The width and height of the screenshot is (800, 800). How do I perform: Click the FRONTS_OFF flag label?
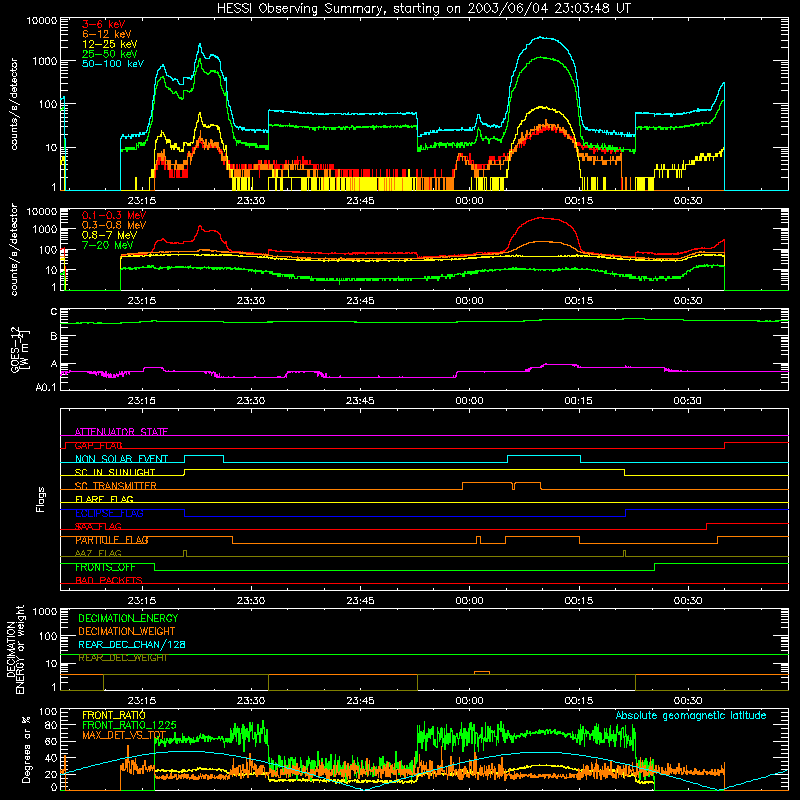coord(105,567)
